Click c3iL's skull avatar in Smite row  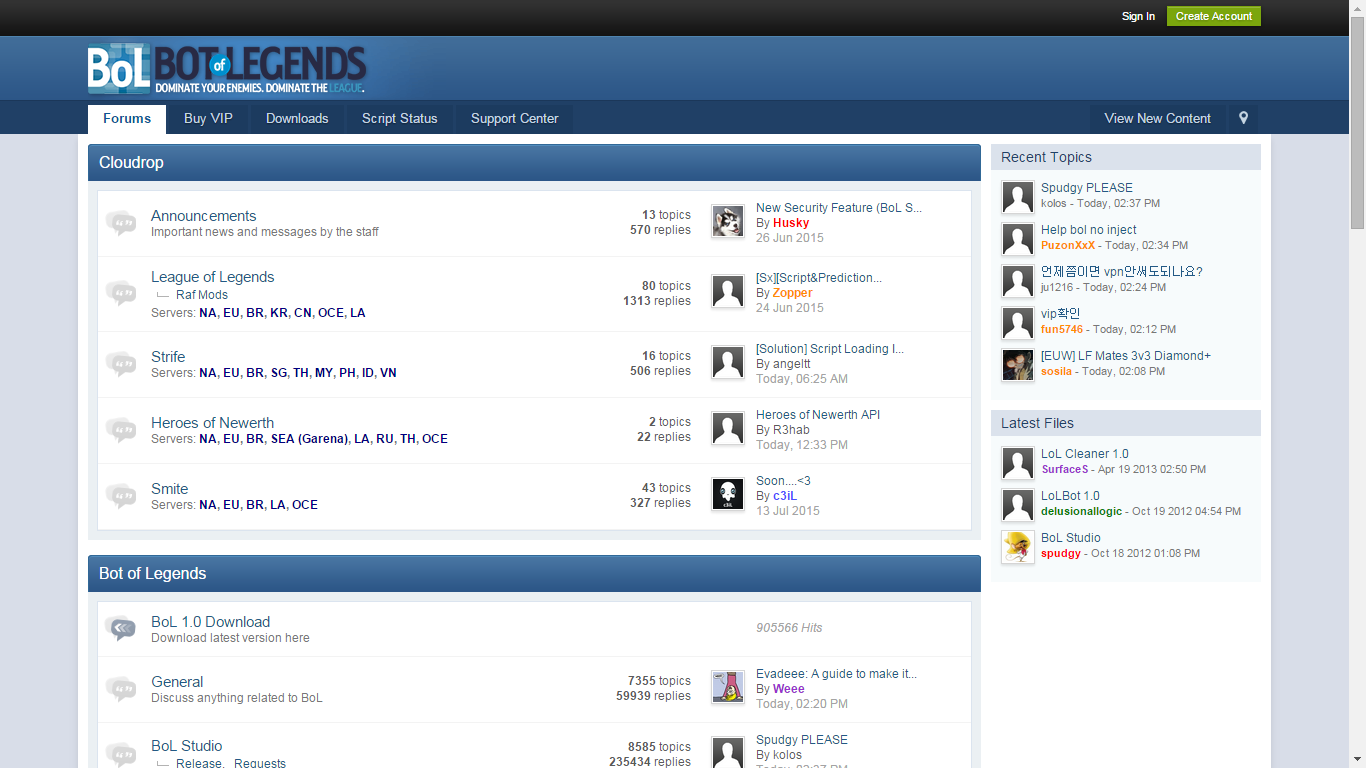727,495
